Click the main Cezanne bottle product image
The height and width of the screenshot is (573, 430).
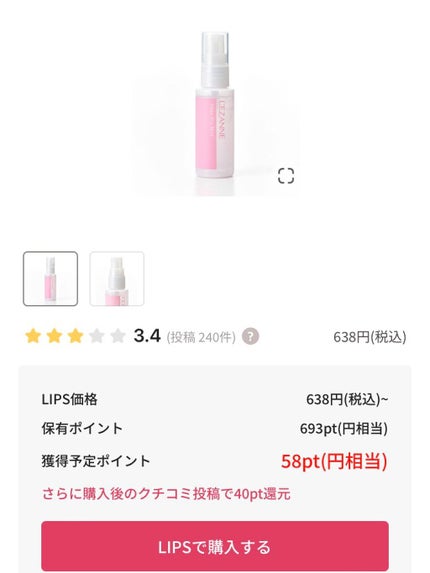(x=215, y=106)
